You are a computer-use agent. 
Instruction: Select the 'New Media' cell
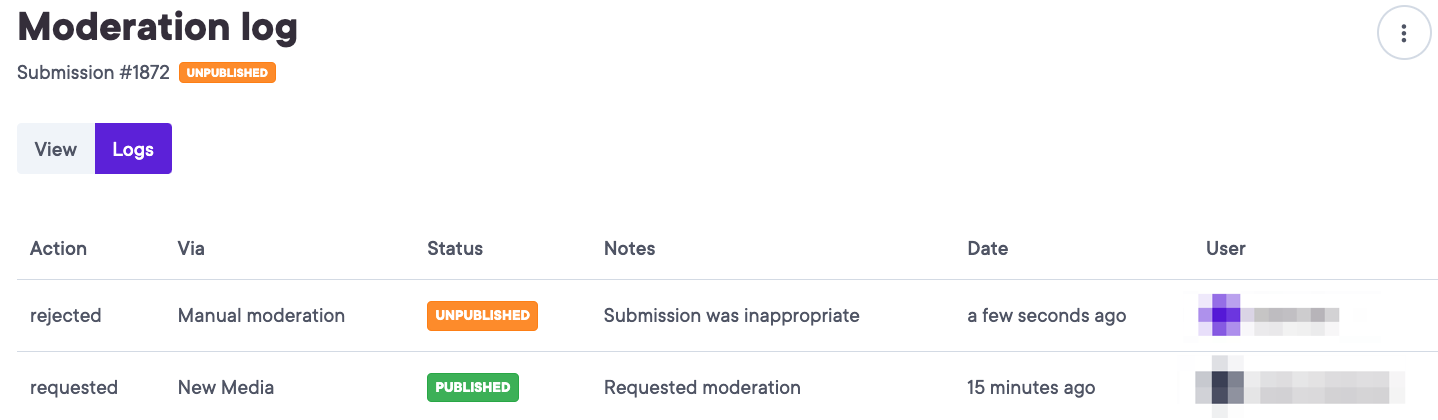(x=226, y=387)
